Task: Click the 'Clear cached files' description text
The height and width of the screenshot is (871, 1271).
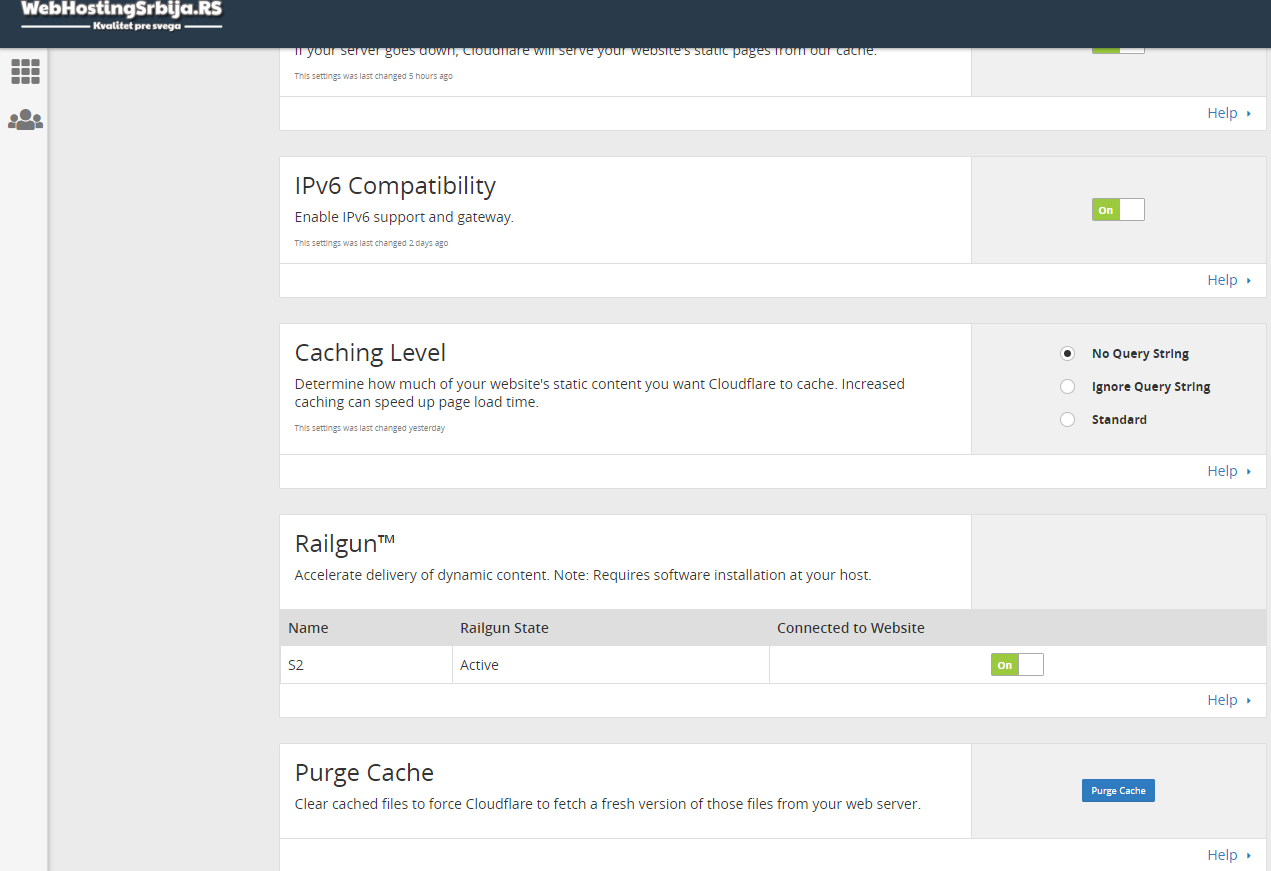Action: pos(608,804)
